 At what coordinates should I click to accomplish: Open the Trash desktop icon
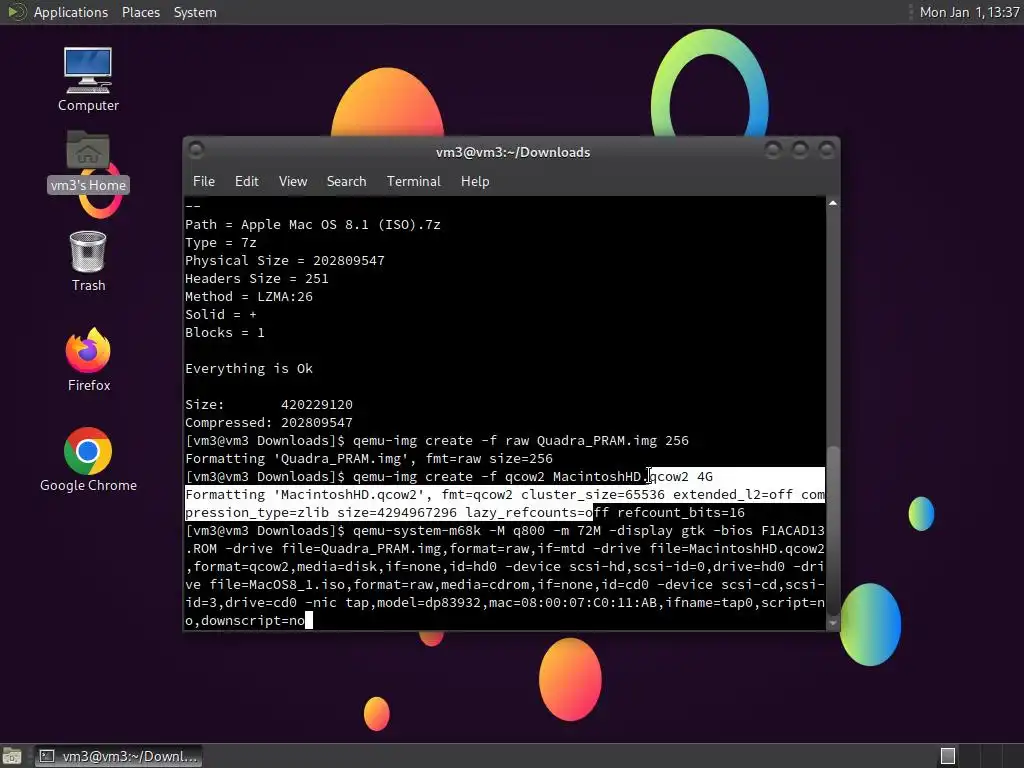tap(88, 261)
